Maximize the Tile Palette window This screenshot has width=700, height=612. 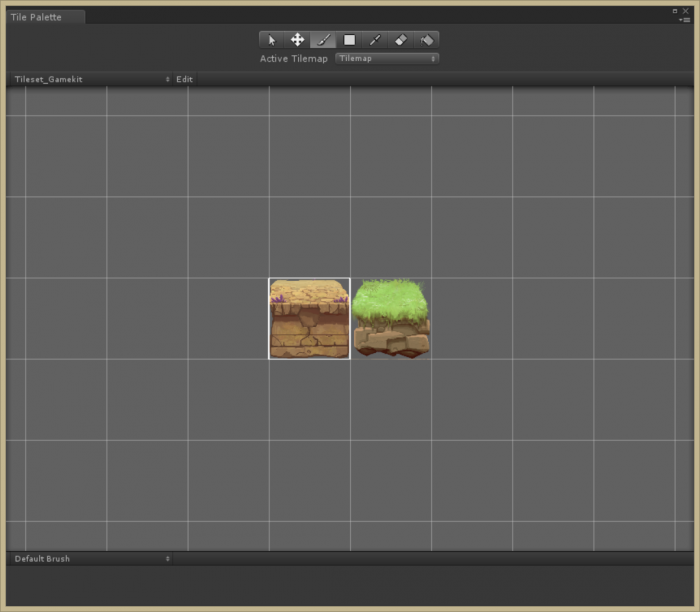[676, 11]
